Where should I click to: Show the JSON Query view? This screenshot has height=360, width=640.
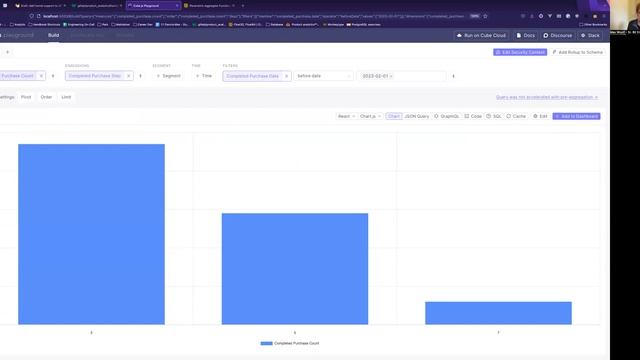point(417,116)
